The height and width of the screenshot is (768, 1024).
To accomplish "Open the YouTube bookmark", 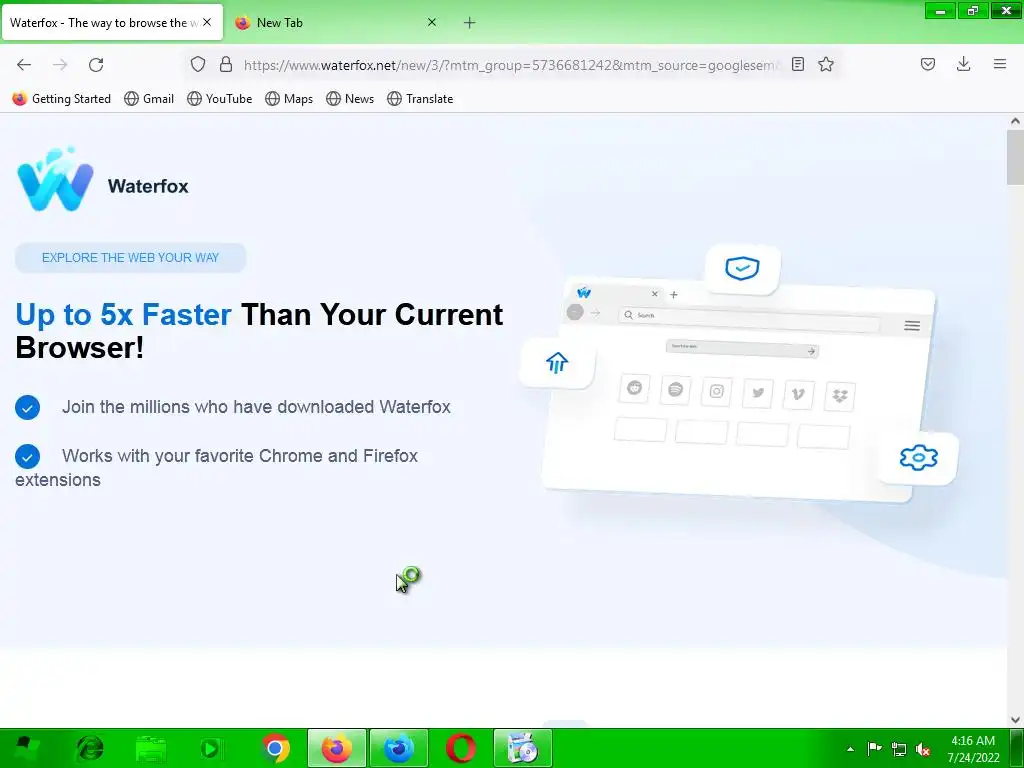I will click(x=219, y=99).
